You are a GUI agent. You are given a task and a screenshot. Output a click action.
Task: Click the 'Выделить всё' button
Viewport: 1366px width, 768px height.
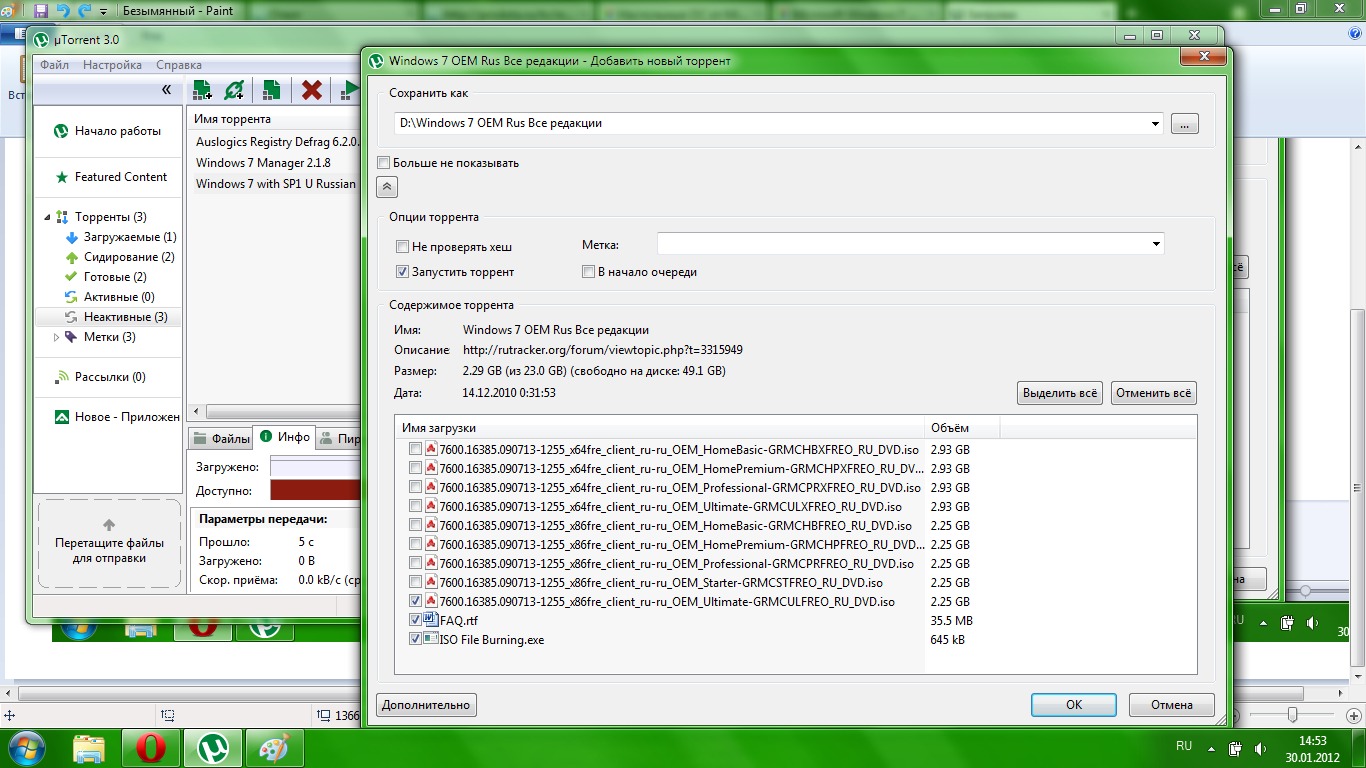coord(1059,393)
